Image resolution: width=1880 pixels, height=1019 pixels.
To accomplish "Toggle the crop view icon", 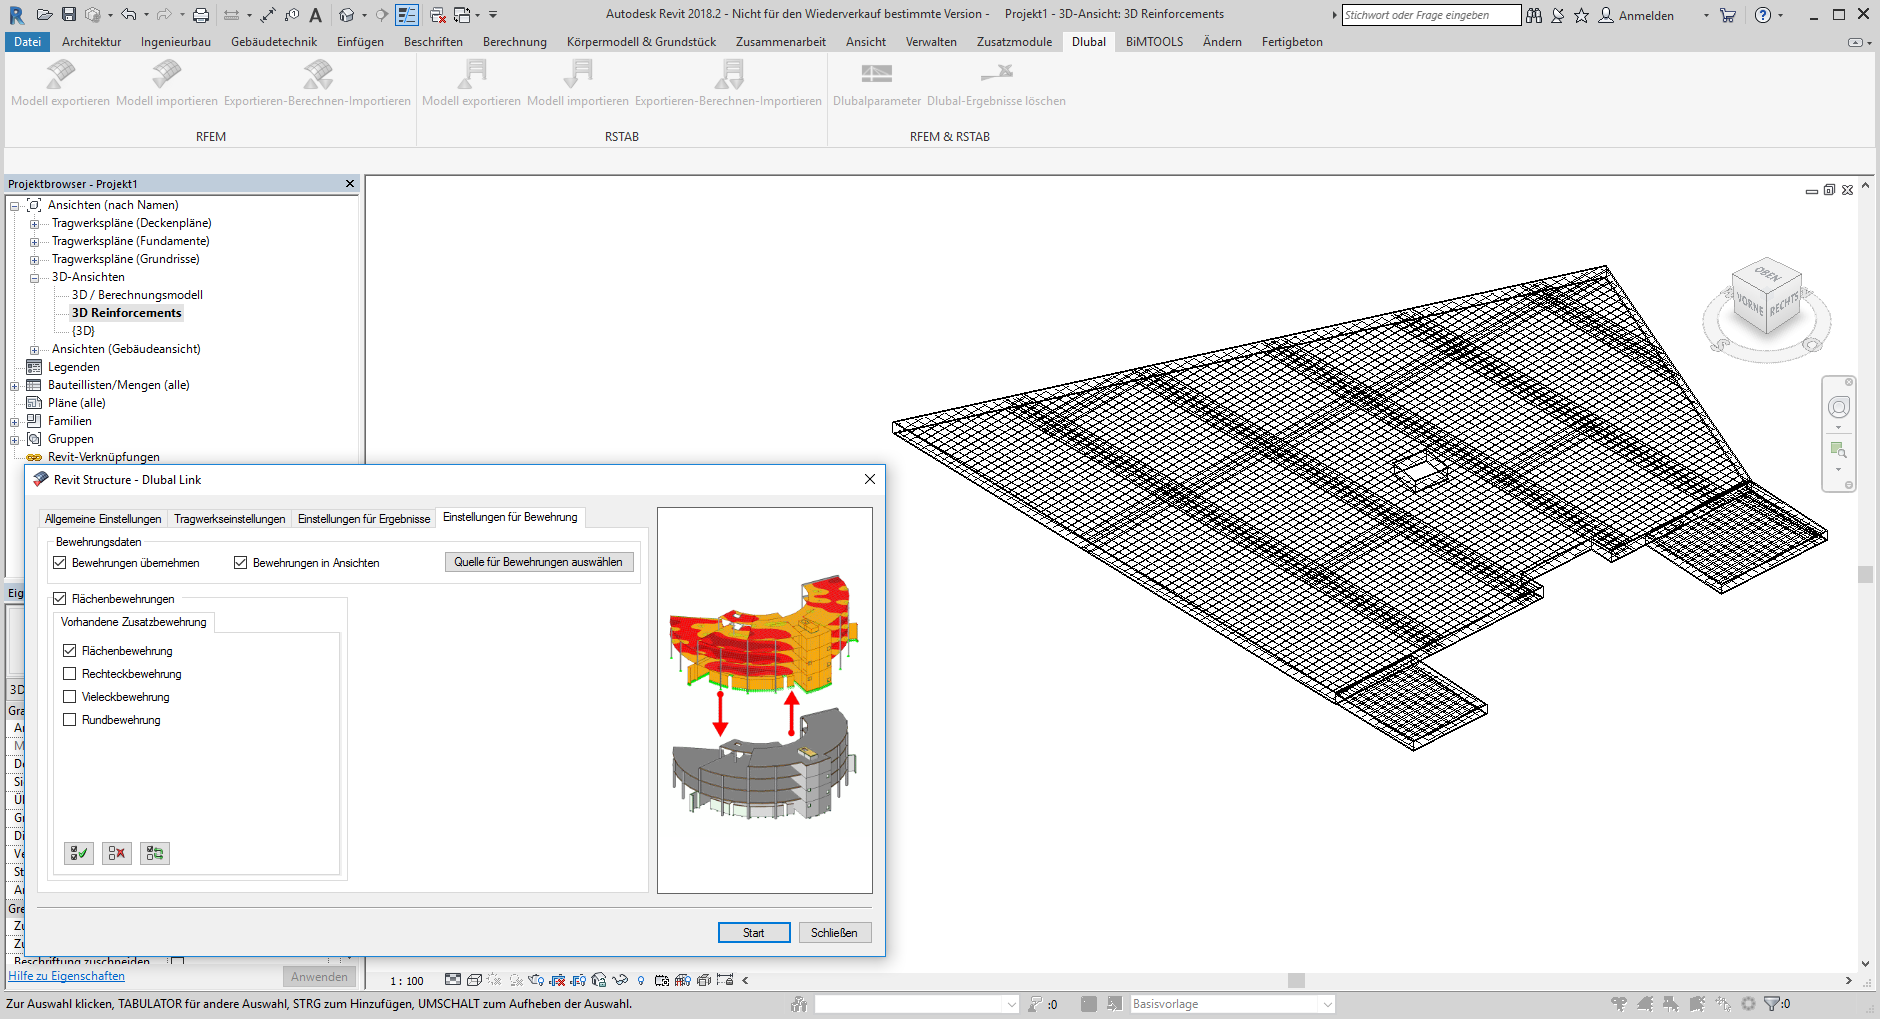I will click(x=558, y=980).
